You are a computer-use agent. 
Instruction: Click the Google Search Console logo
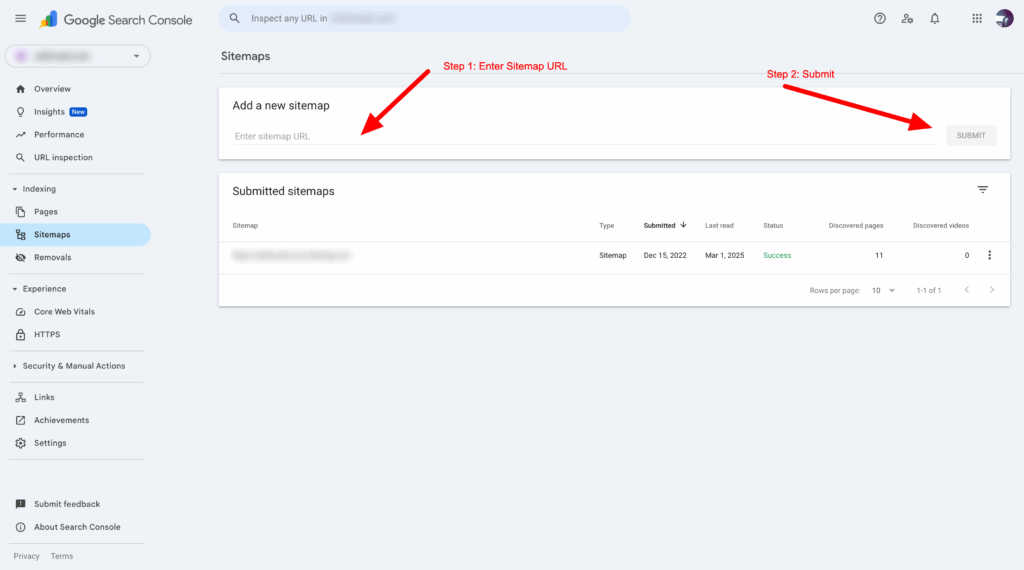tap(116, 20)
